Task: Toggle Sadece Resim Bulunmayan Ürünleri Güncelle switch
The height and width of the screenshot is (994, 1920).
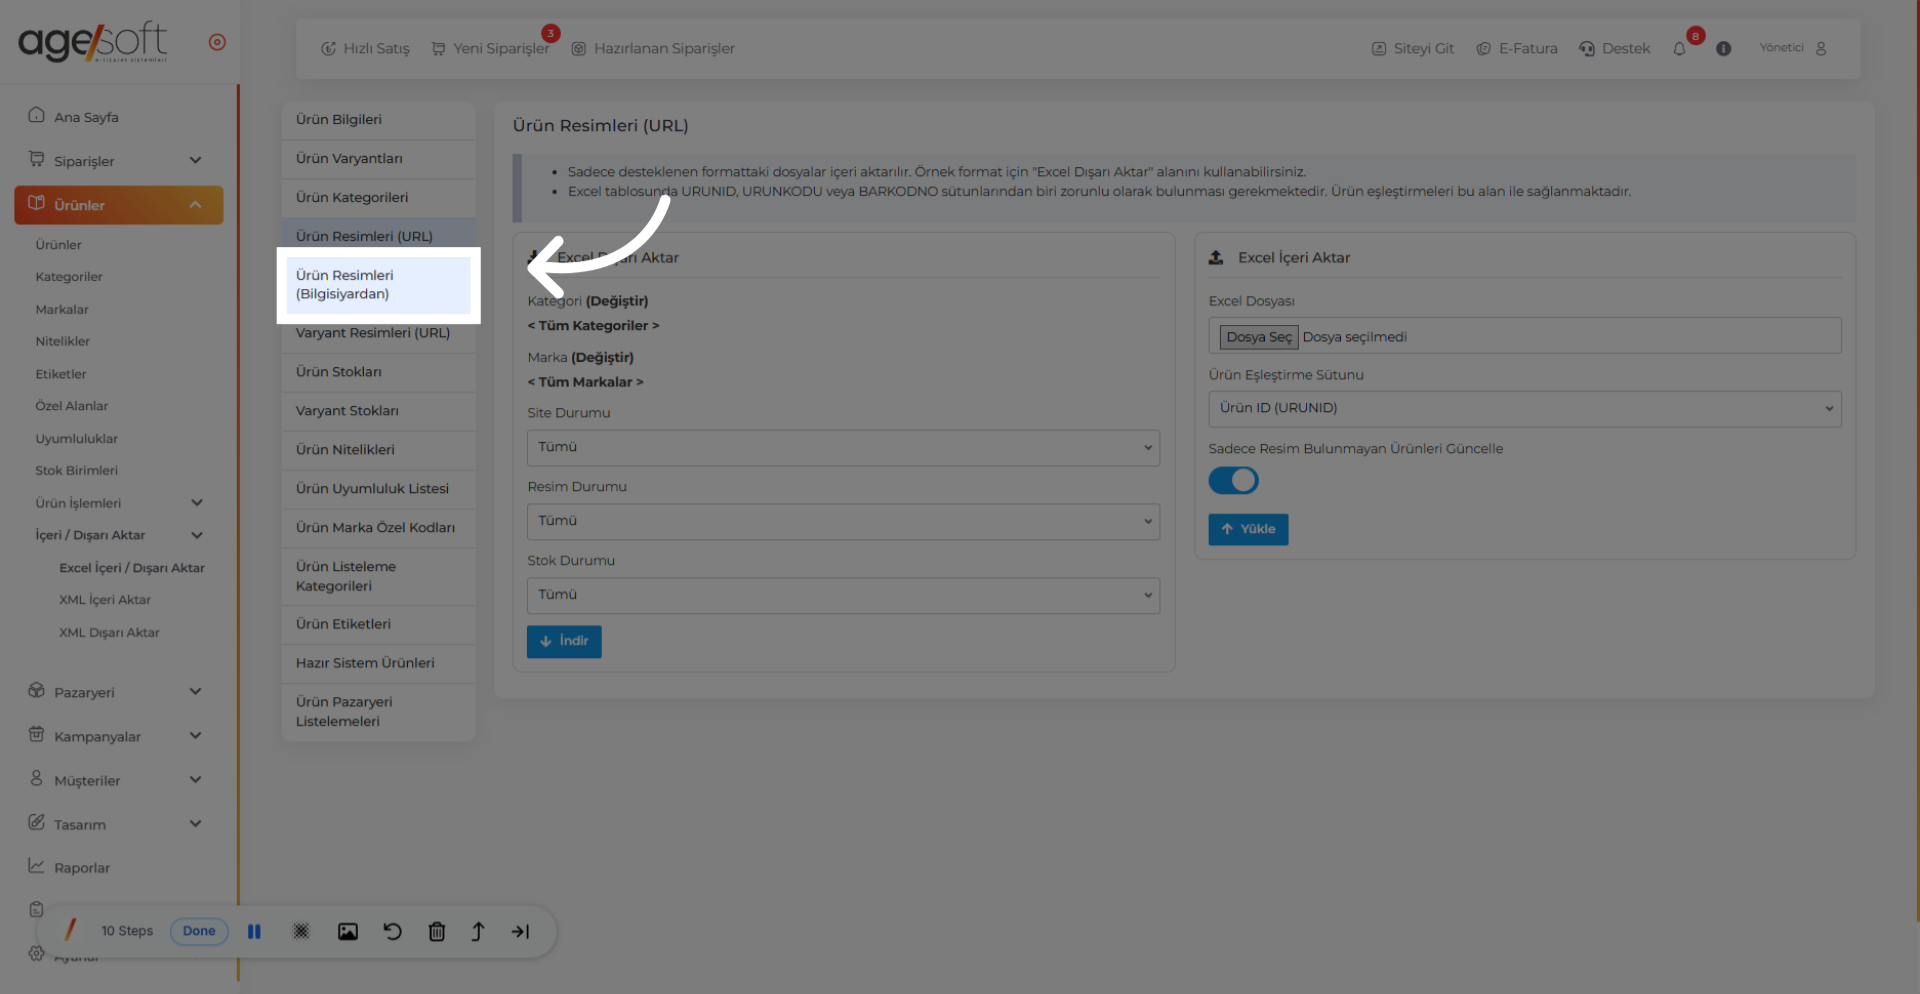Action: (1233, 481)
